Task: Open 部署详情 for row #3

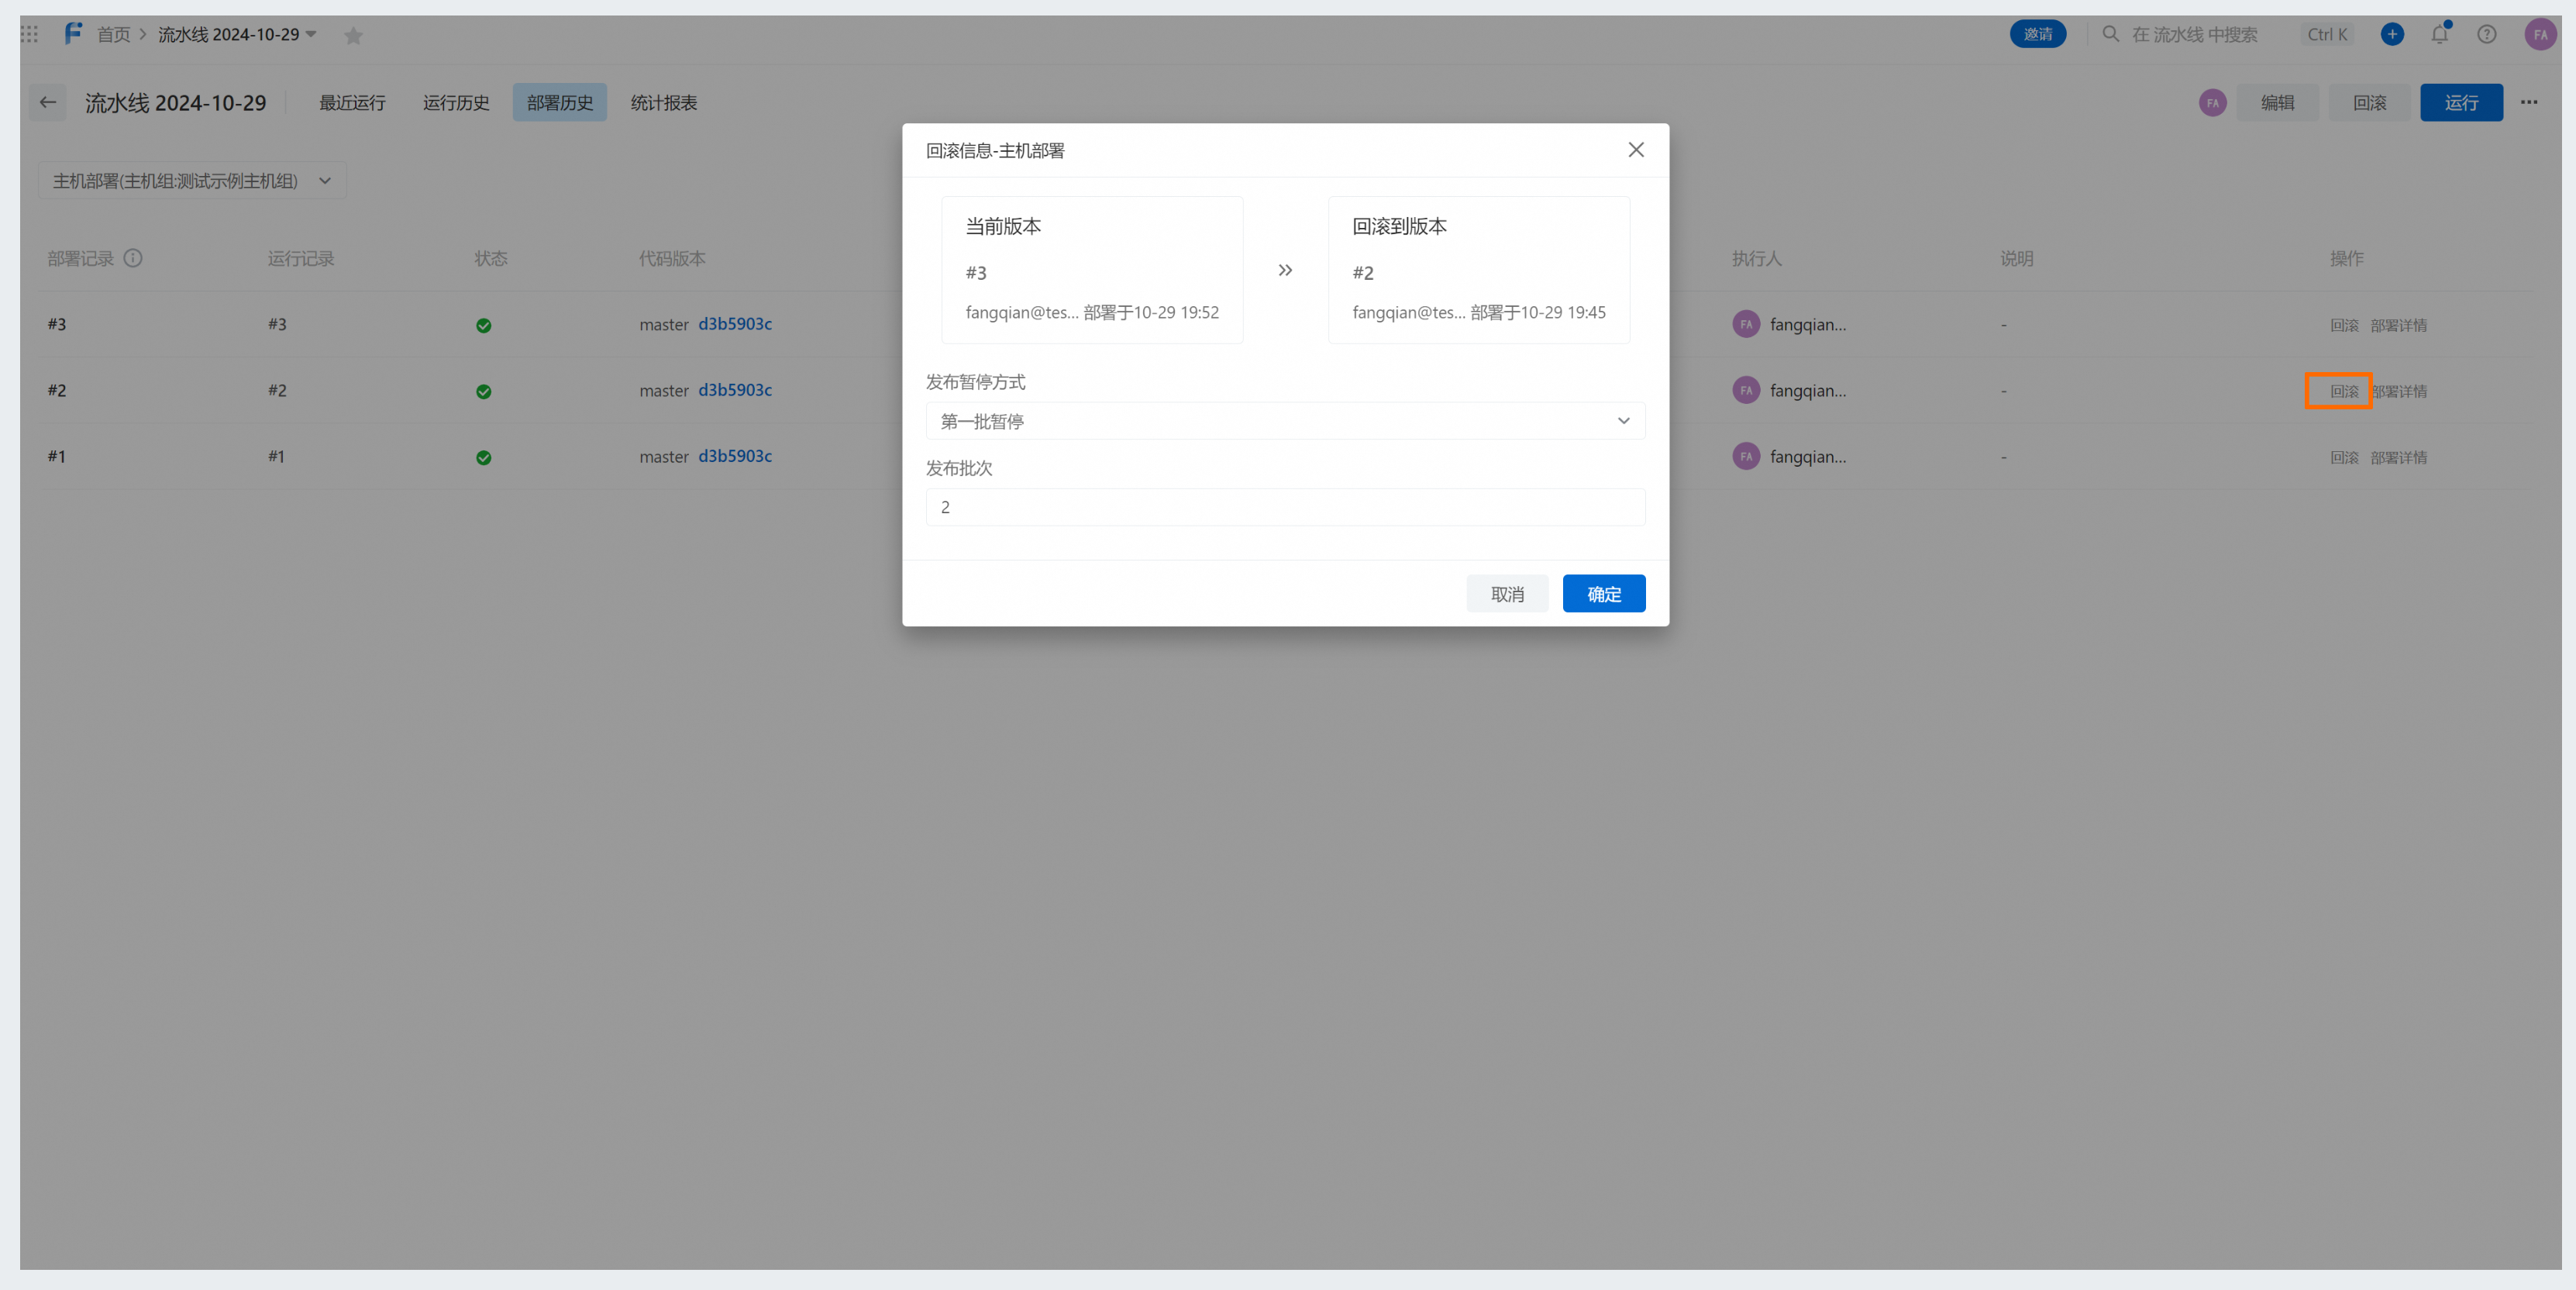Action: click(x=2399, y=325)
